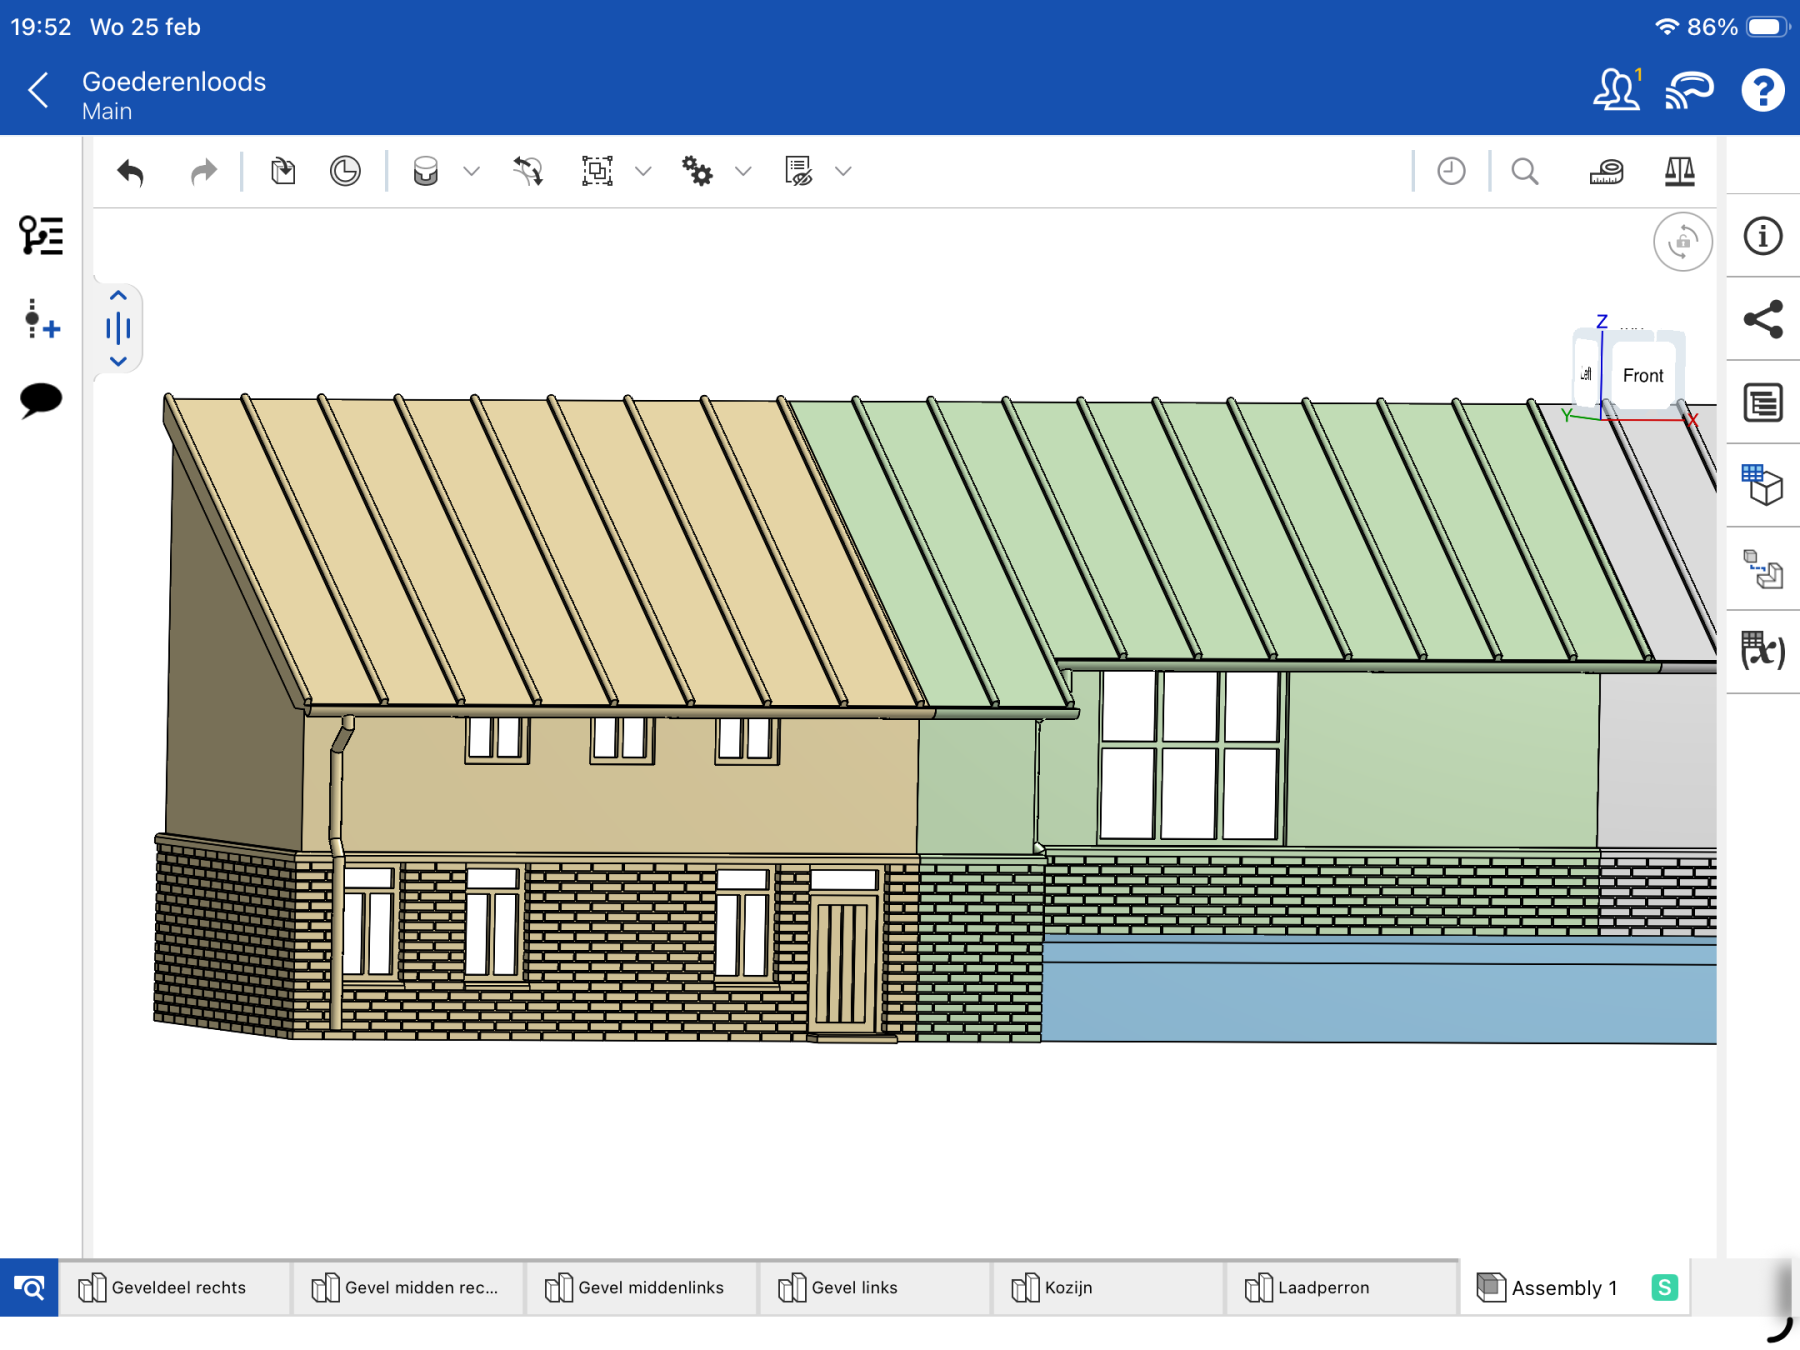The height and width of the screenshot is (1350, 1800).
Task: Open the measure tape tool
Action: coord(1606,172)
